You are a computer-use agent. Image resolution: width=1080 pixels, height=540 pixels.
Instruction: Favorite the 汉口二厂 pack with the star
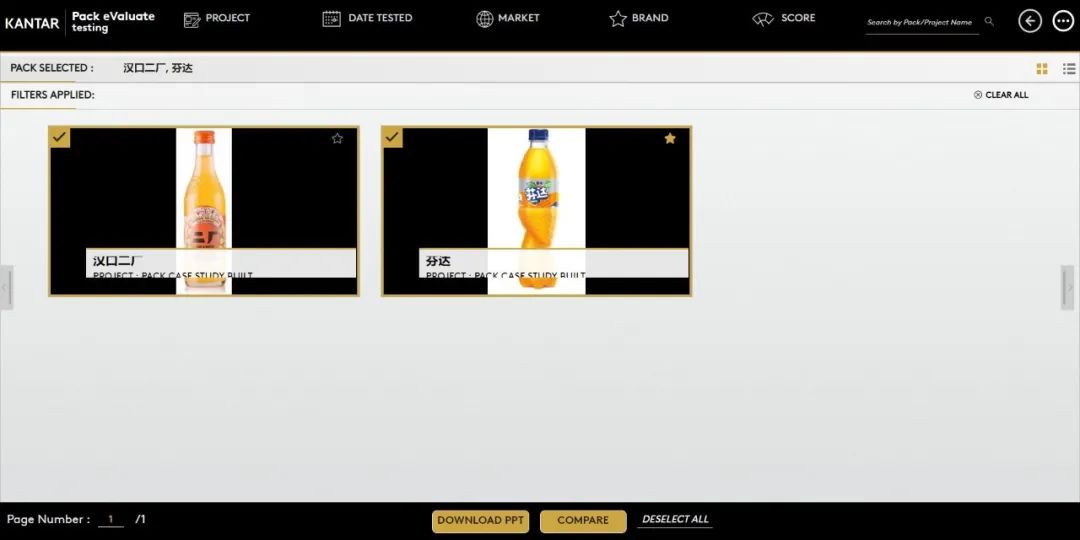337,138
